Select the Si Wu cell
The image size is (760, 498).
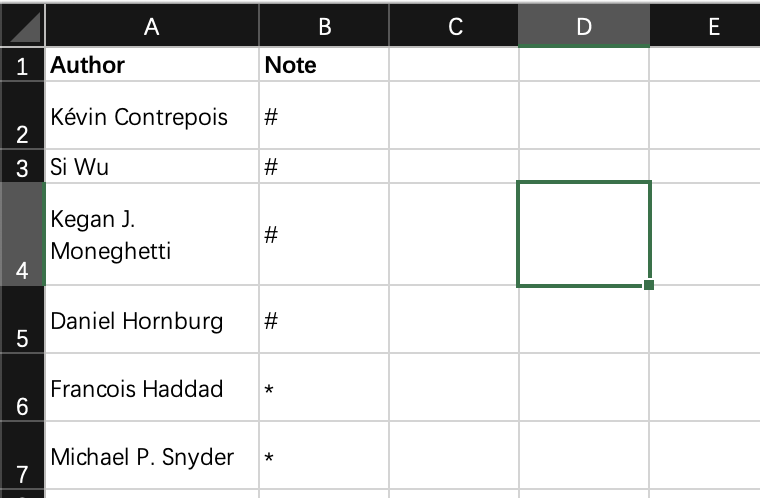[x=152, y=166]
